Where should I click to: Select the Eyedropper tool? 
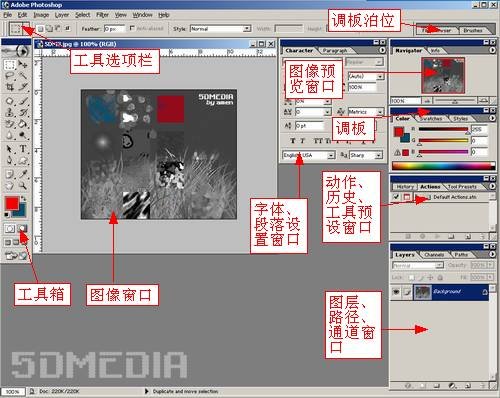[23, 174]
